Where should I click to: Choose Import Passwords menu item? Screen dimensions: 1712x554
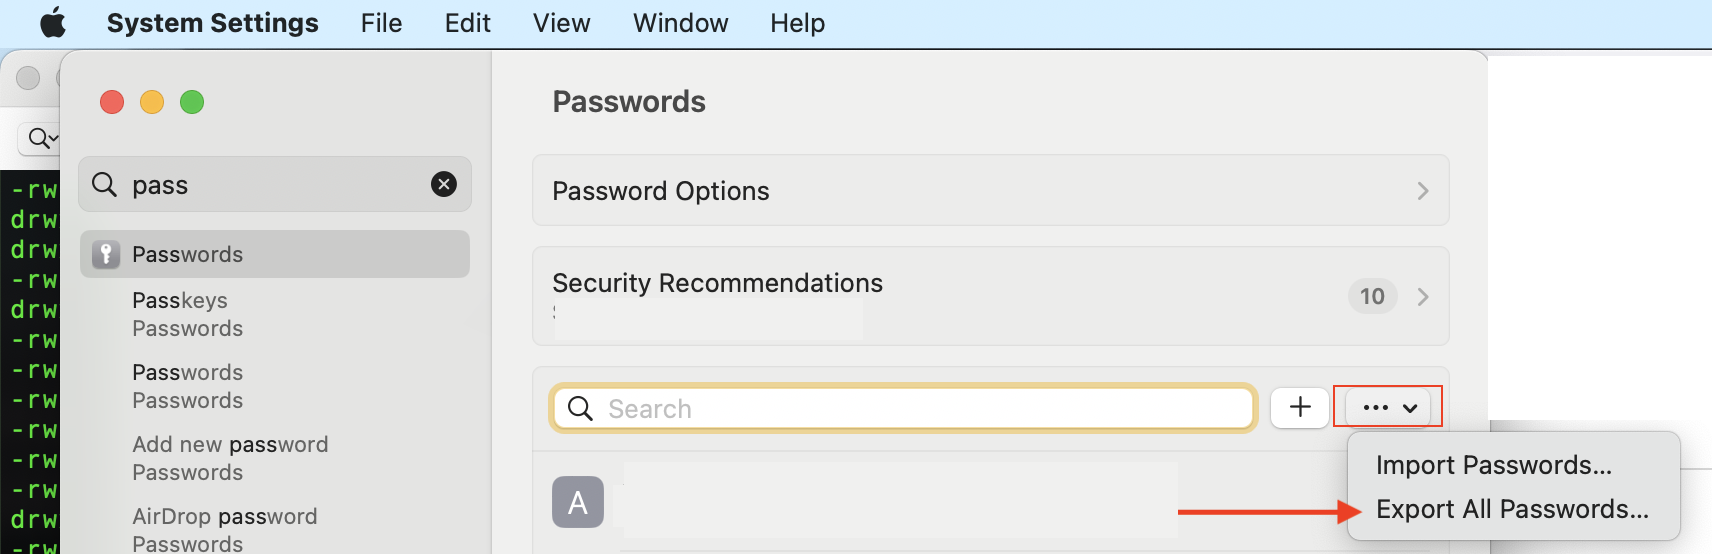coord(1493,465)
